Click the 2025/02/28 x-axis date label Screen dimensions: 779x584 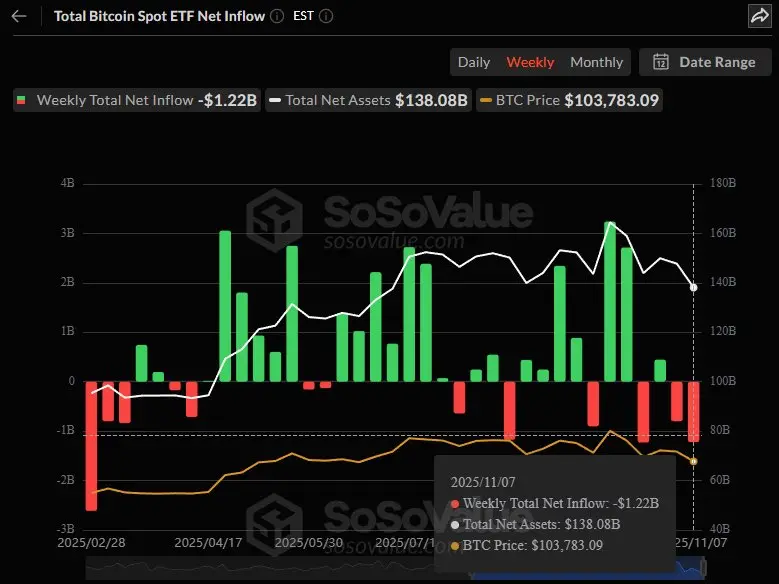pos(91,542)
